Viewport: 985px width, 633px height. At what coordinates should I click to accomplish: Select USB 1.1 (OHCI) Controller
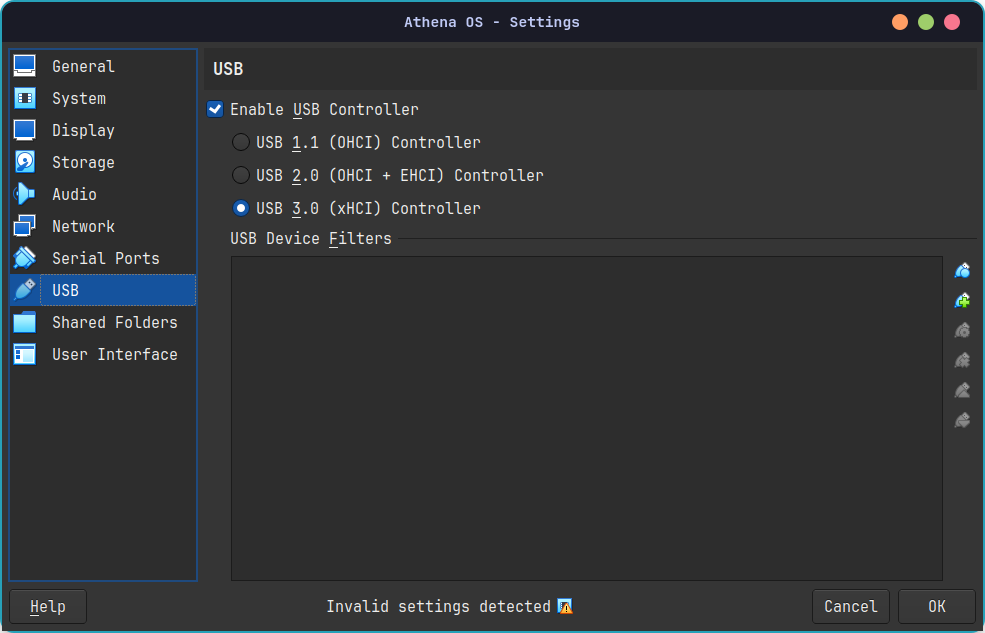240,142
